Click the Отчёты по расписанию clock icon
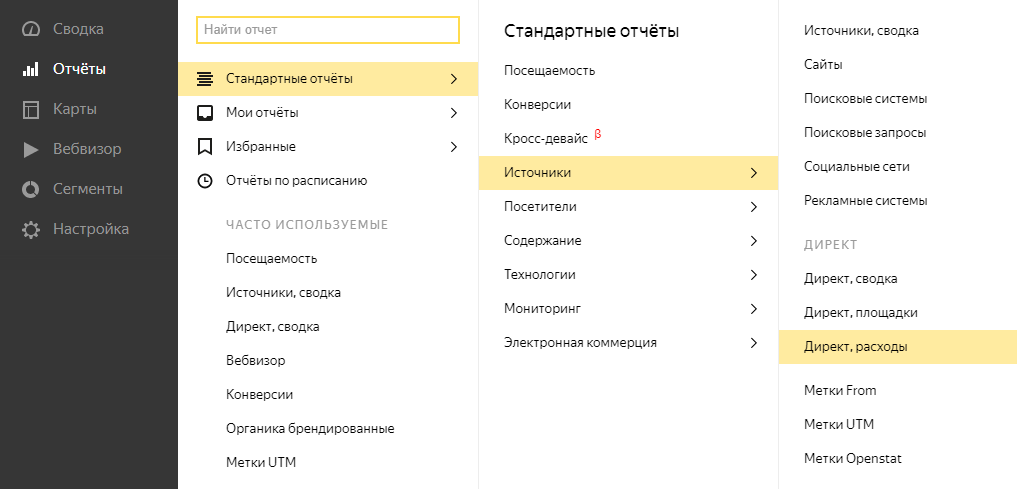The height and width of the screenshot is (489, 1017). [x=205, y=181]
